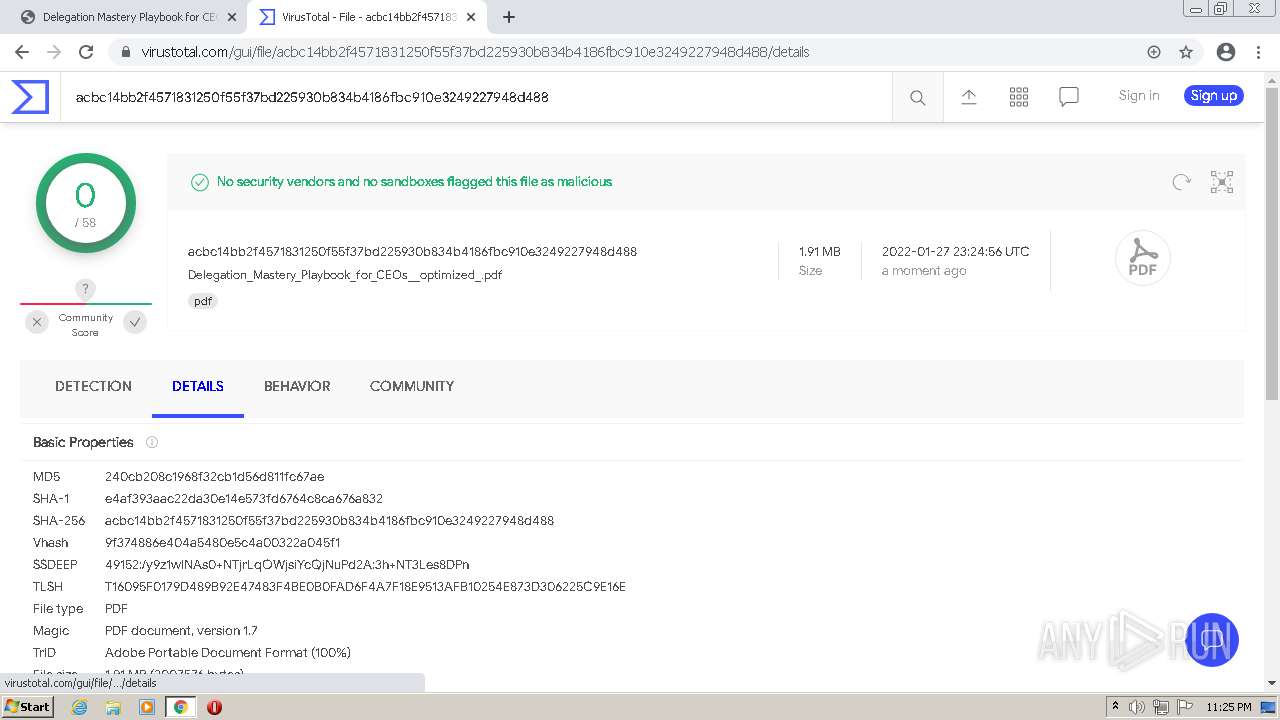Click the SSDEEP value
The width and height of the screenshot is (1280, 720).
[x=287, y=565]
